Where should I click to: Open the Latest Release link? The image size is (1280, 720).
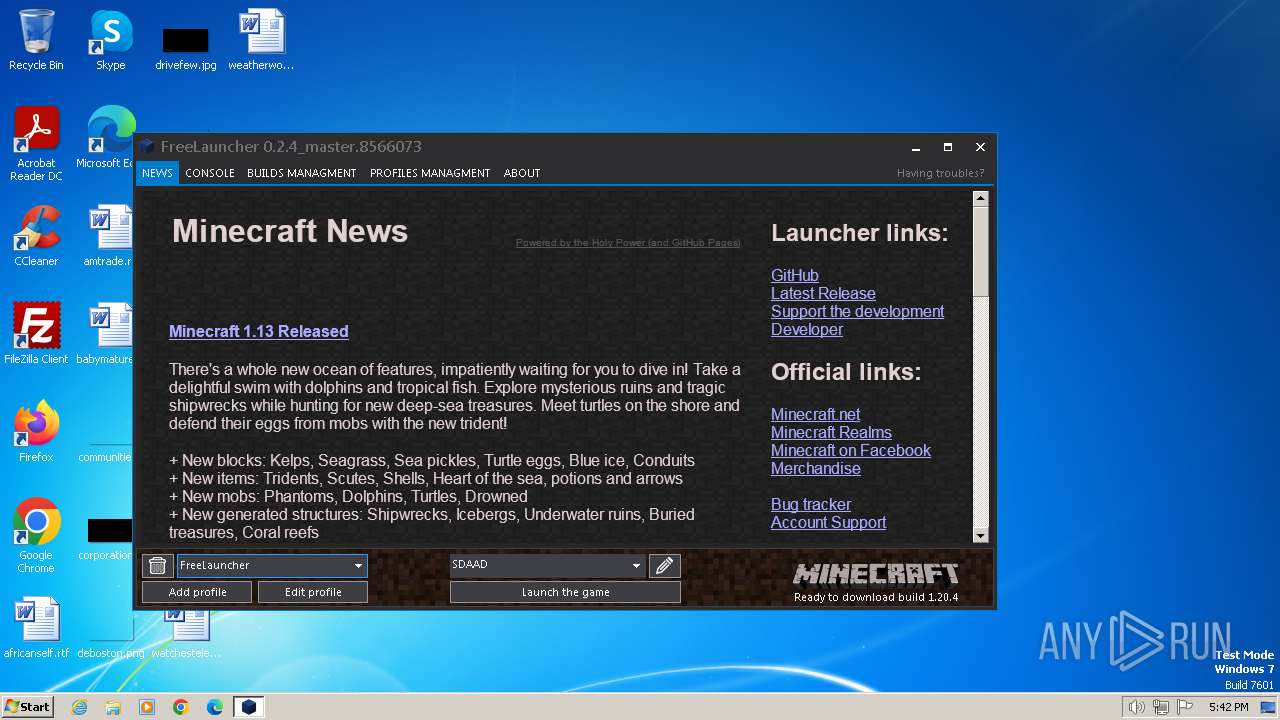pyautogui.click(x=823, y=293)
